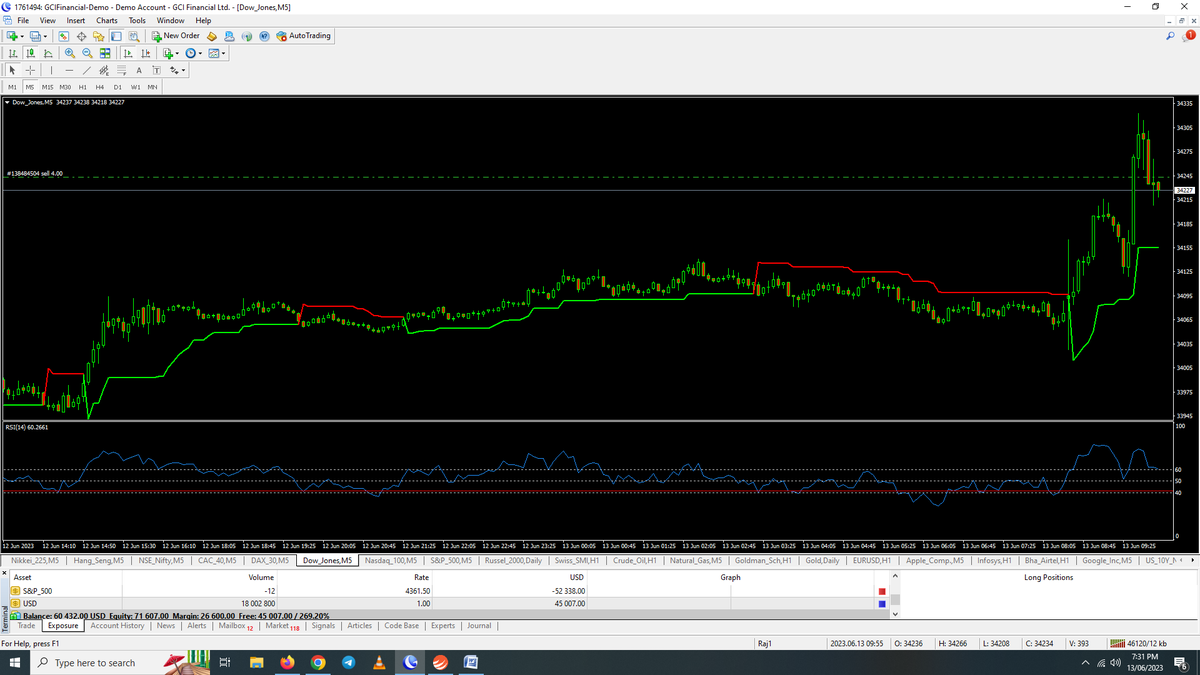Toggle the Terminal window icon

point(116,36)
